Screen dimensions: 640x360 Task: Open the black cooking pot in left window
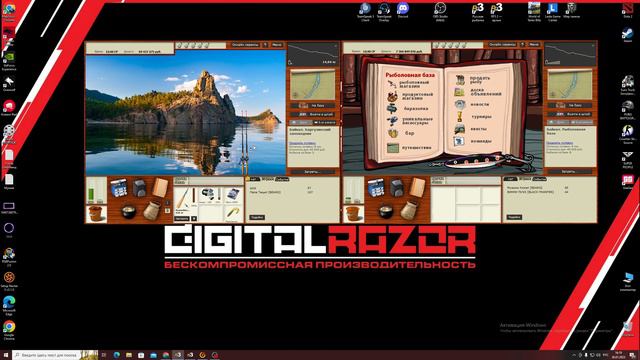[129, 211]
